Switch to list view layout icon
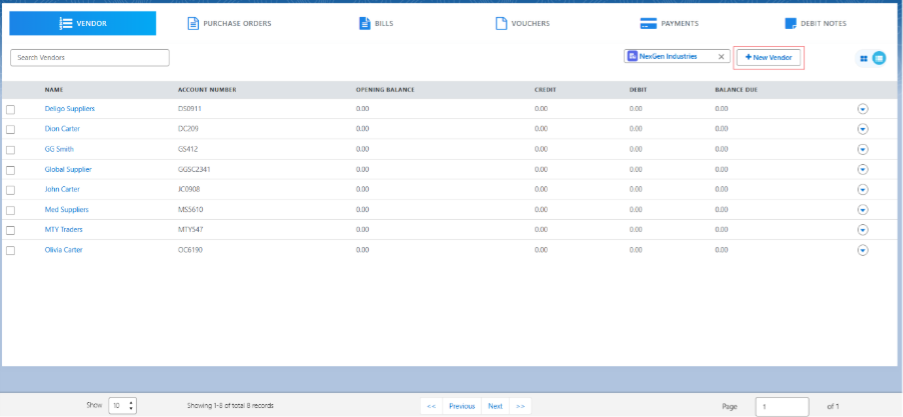This screenshot has width=903, height=417. pyautogui.click(x=879, y=58)
